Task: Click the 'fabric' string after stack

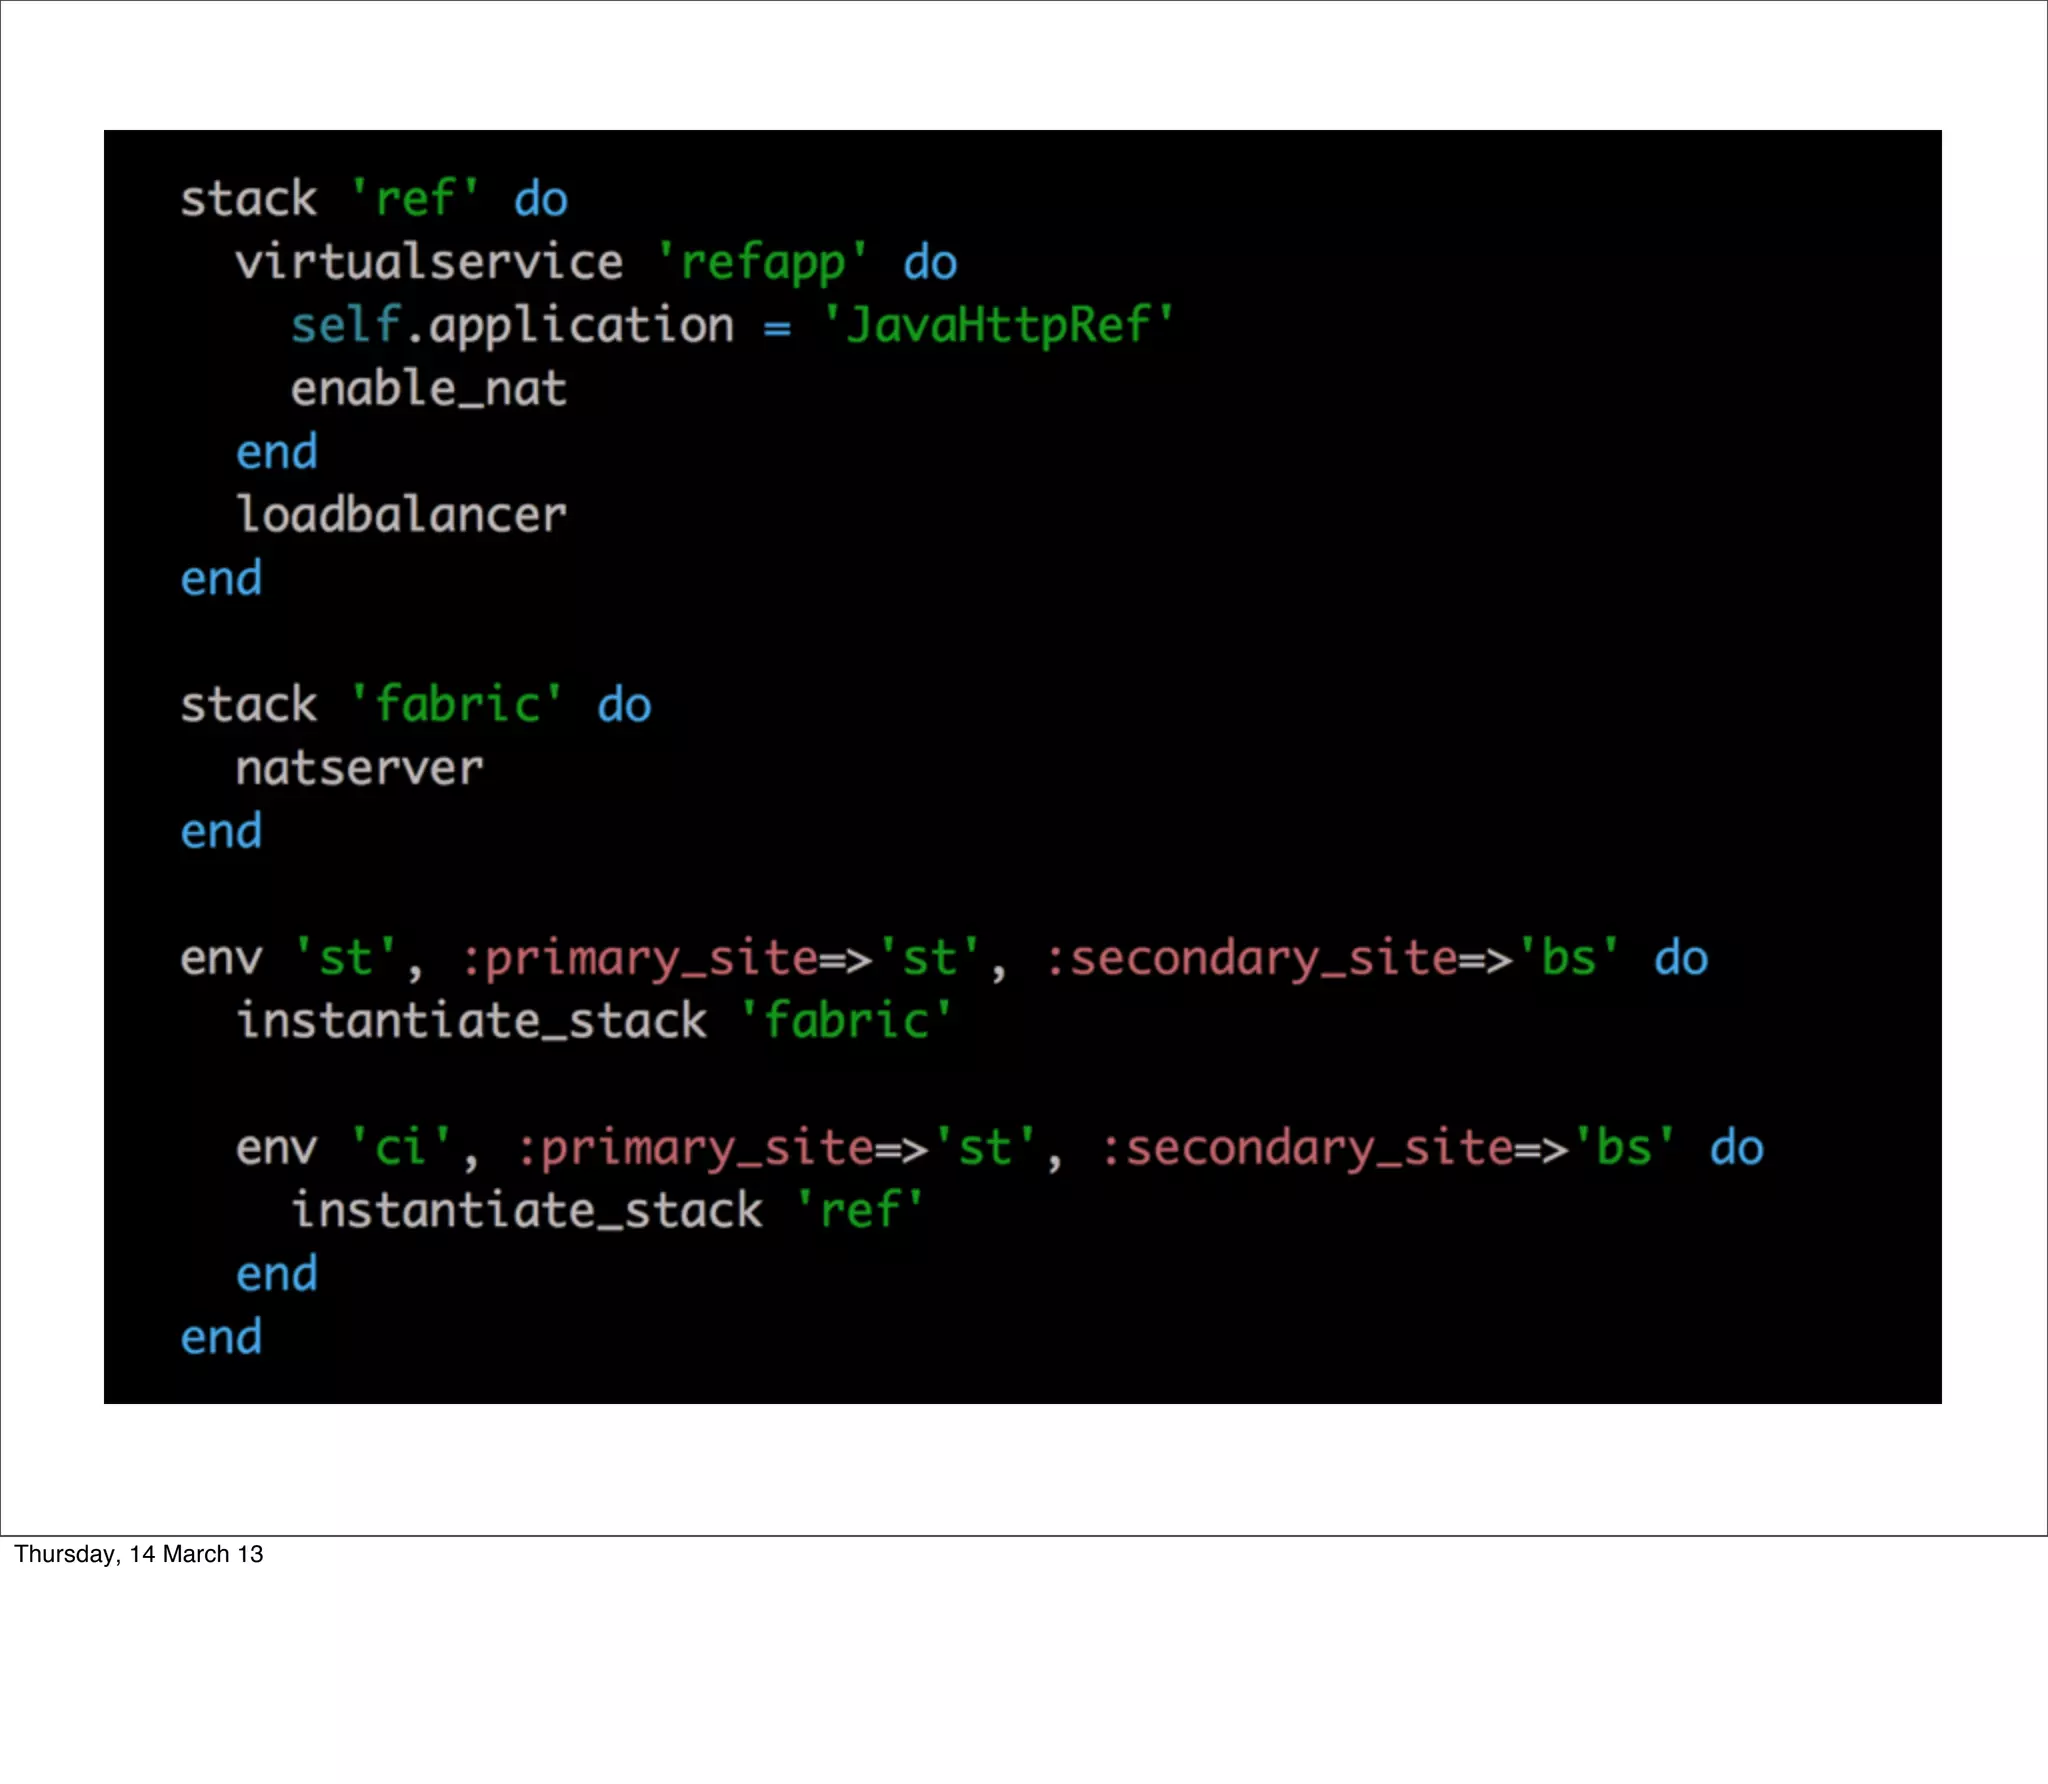Action: (x=456, y=705)
